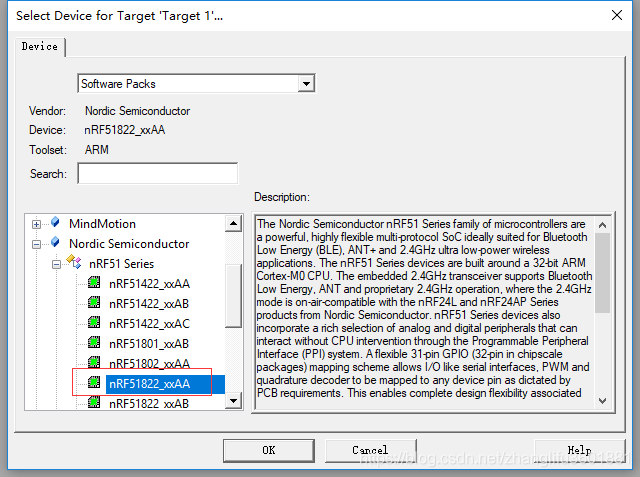Click description box scroll down arrow

tap(602, 401)
